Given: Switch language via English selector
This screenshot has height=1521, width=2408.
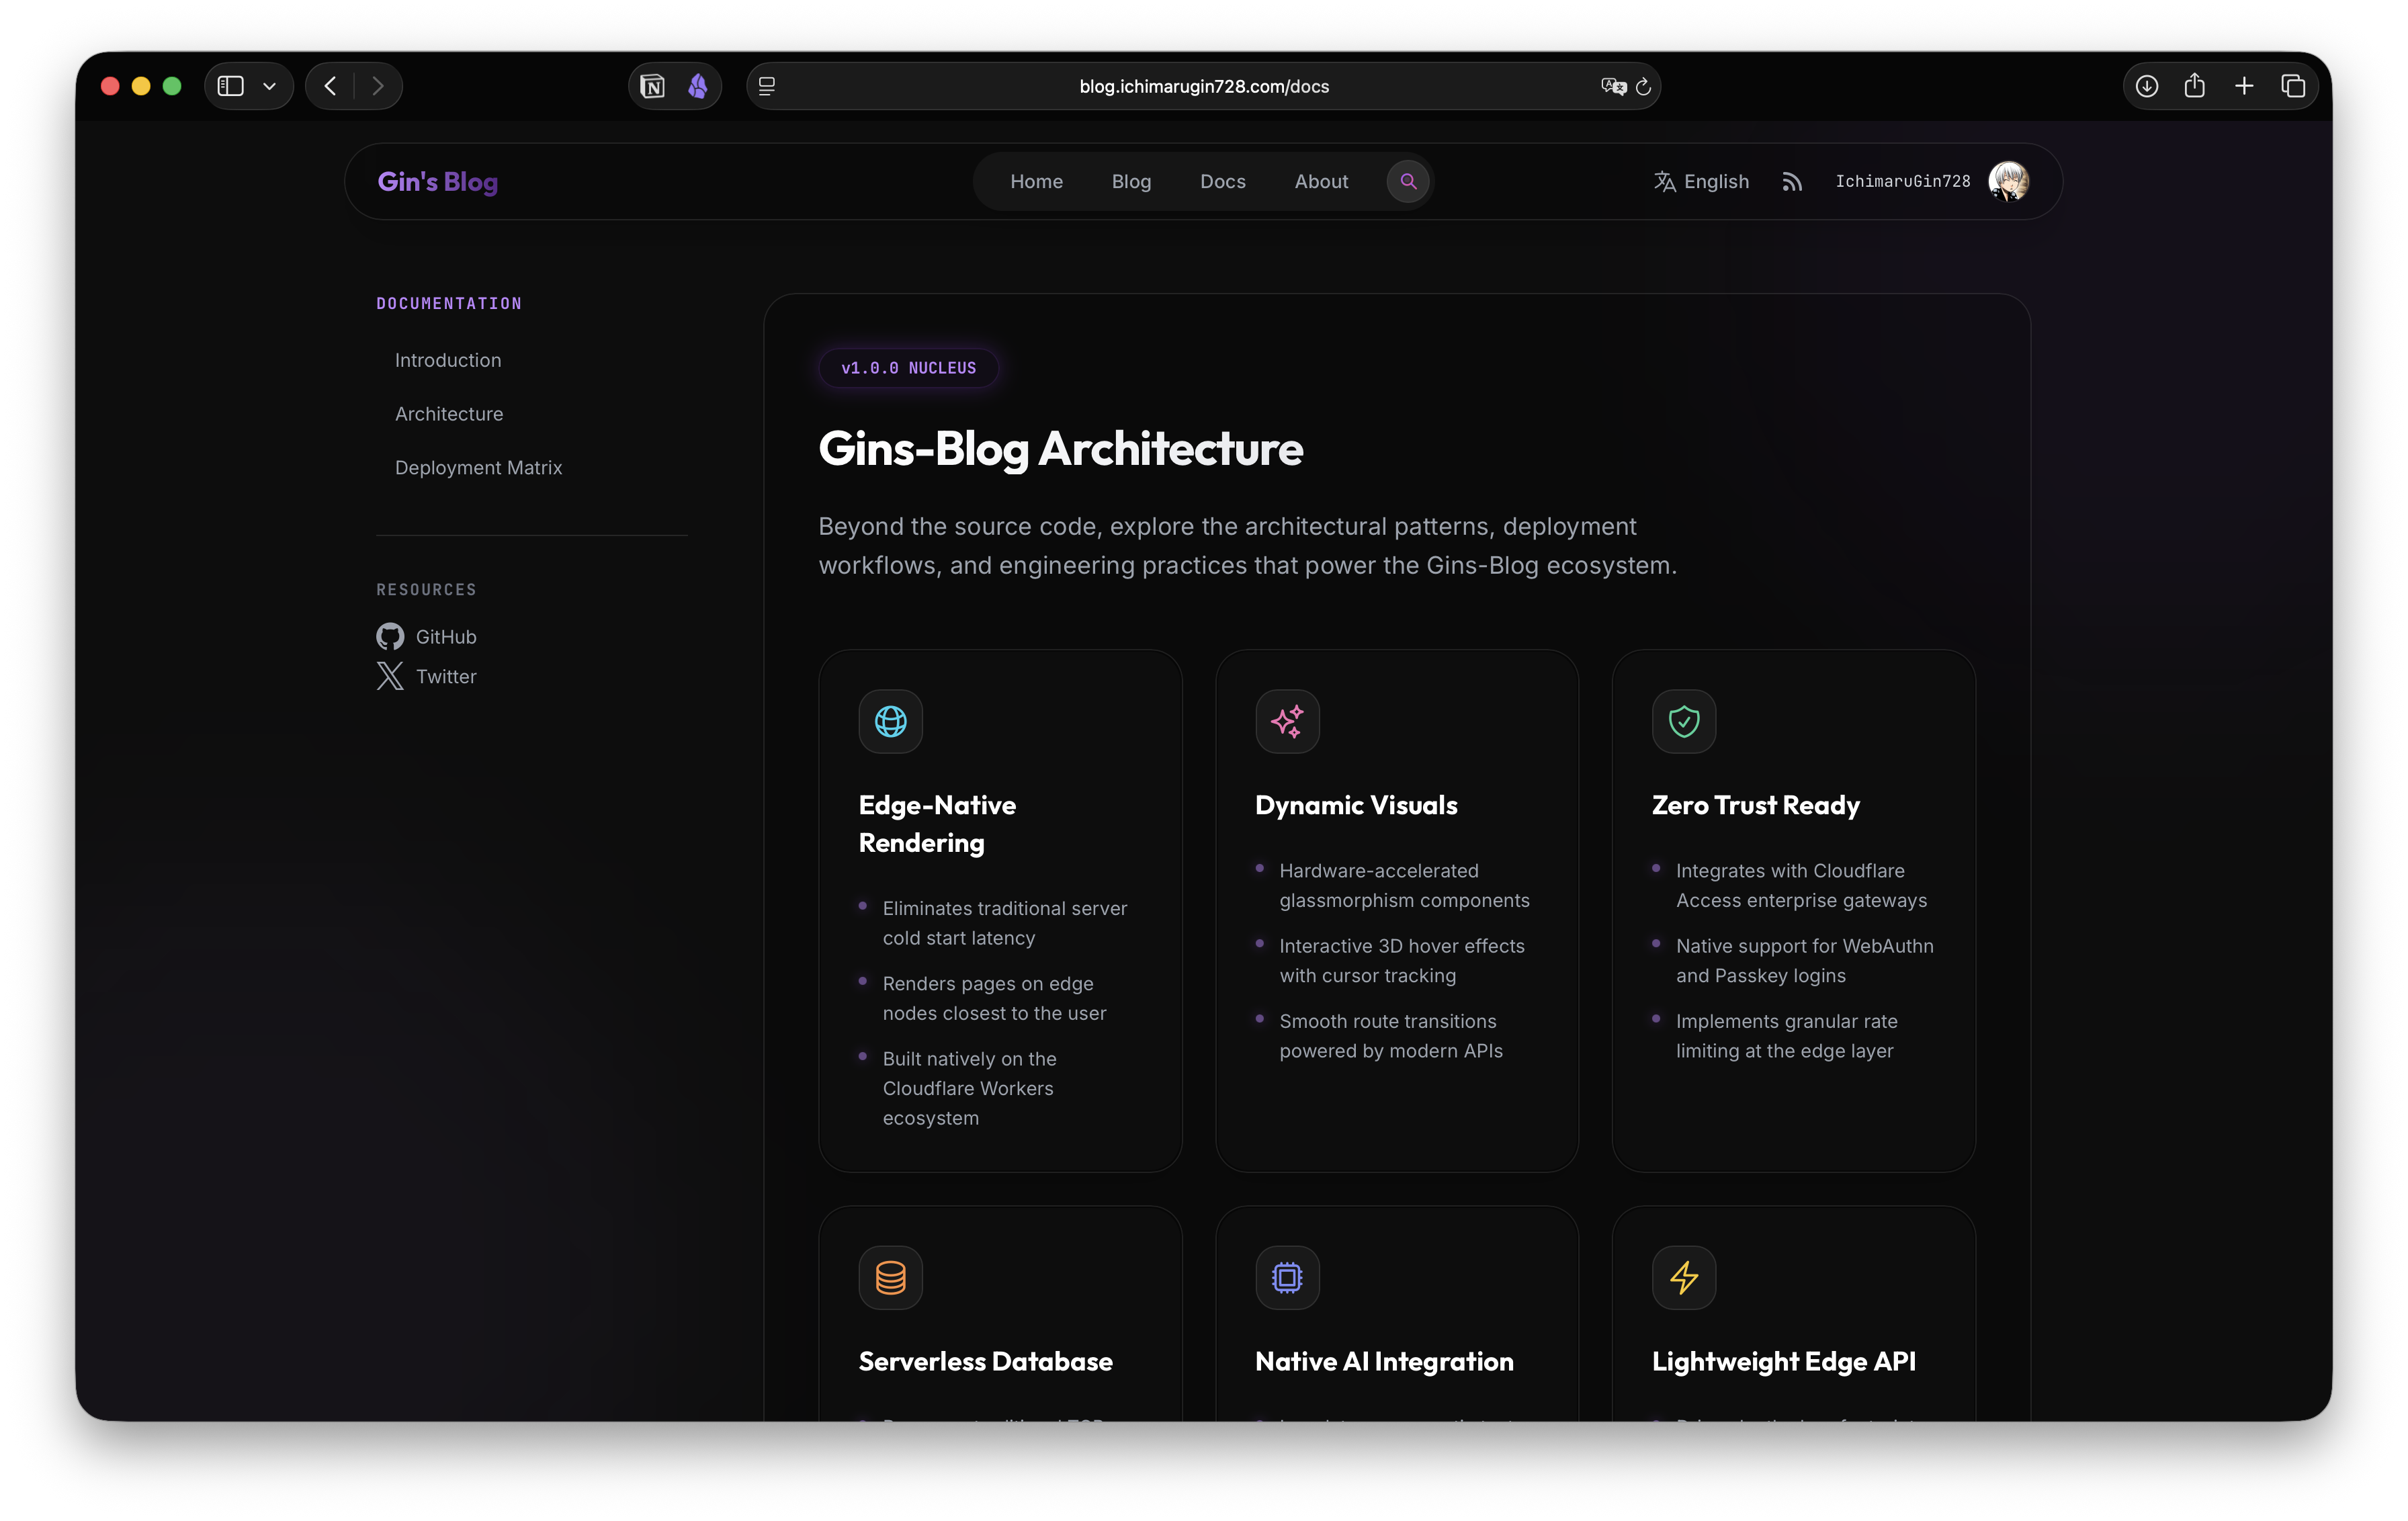Looking at the screenshot, I should [1701, 181].
